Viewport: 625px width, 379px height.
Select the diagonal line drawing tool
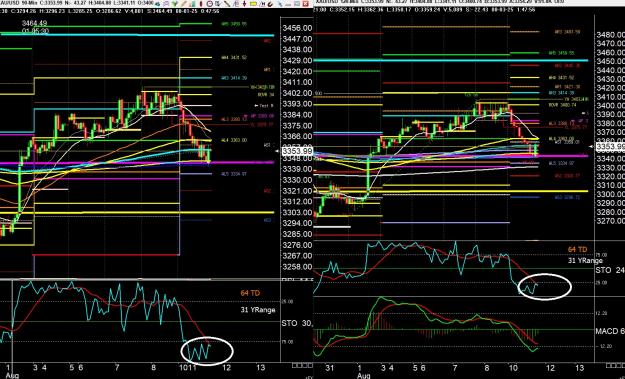[x=227, y=4]
